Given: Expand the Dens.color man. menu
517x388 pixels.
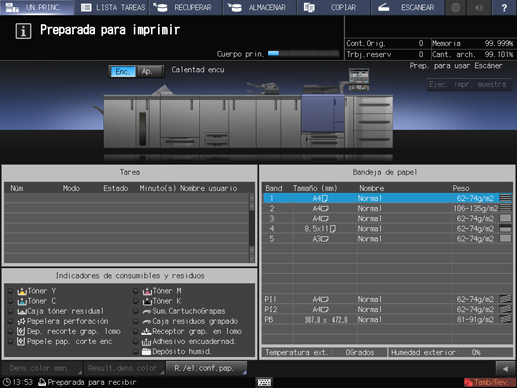Looking at the screenshot, I should [x=42, y=368].
